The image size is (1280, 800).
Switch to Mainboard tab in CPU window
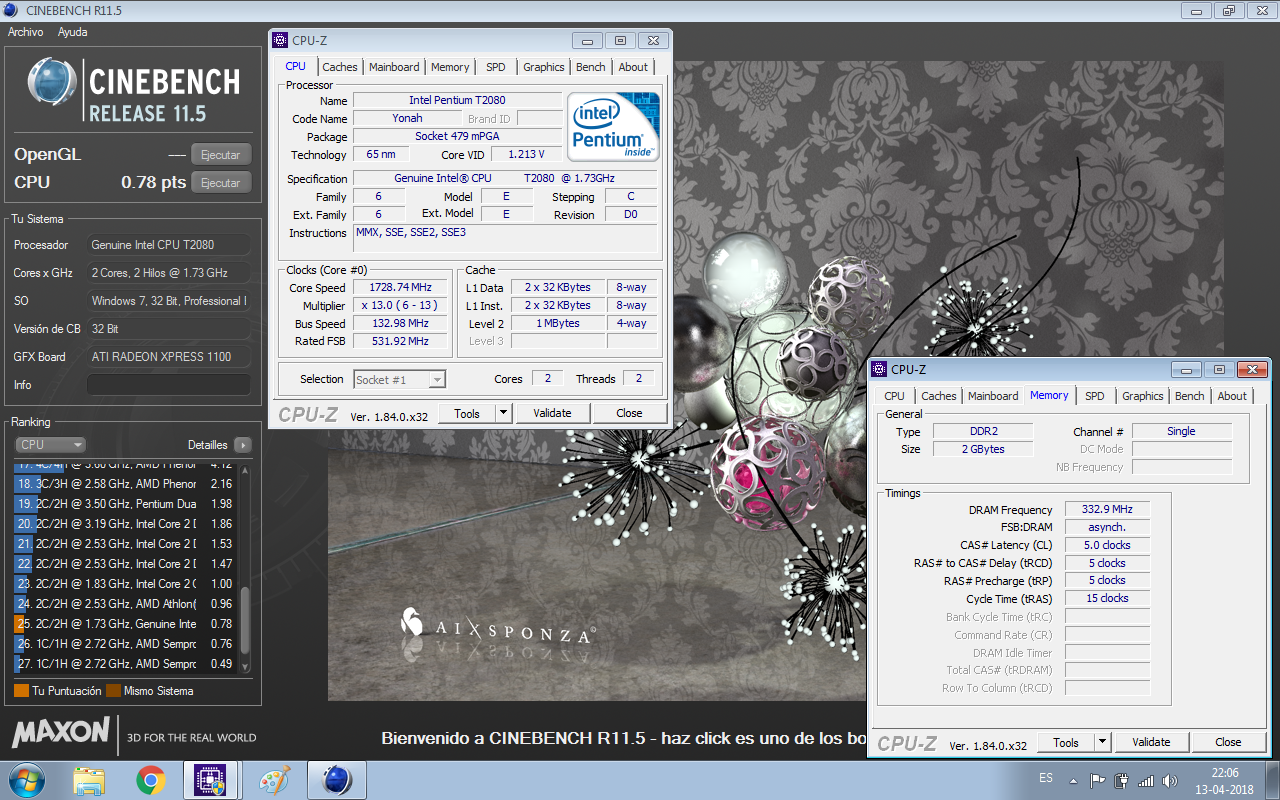(394, 67)
